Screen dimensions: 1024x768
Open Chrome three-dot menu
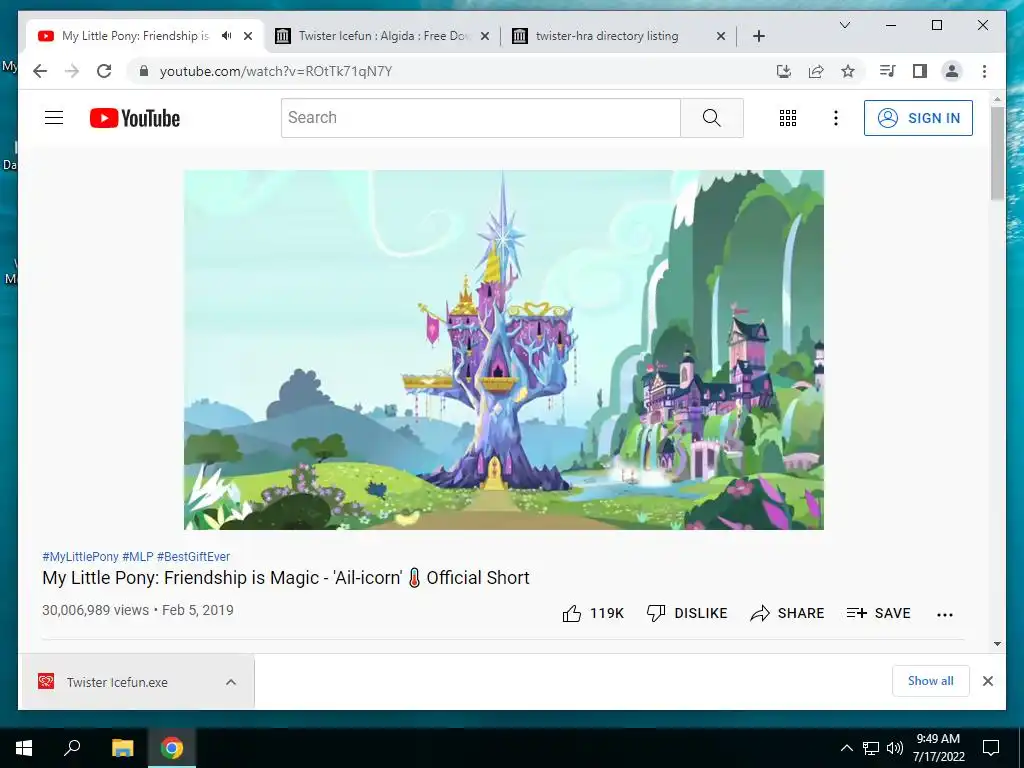[984, 71]
